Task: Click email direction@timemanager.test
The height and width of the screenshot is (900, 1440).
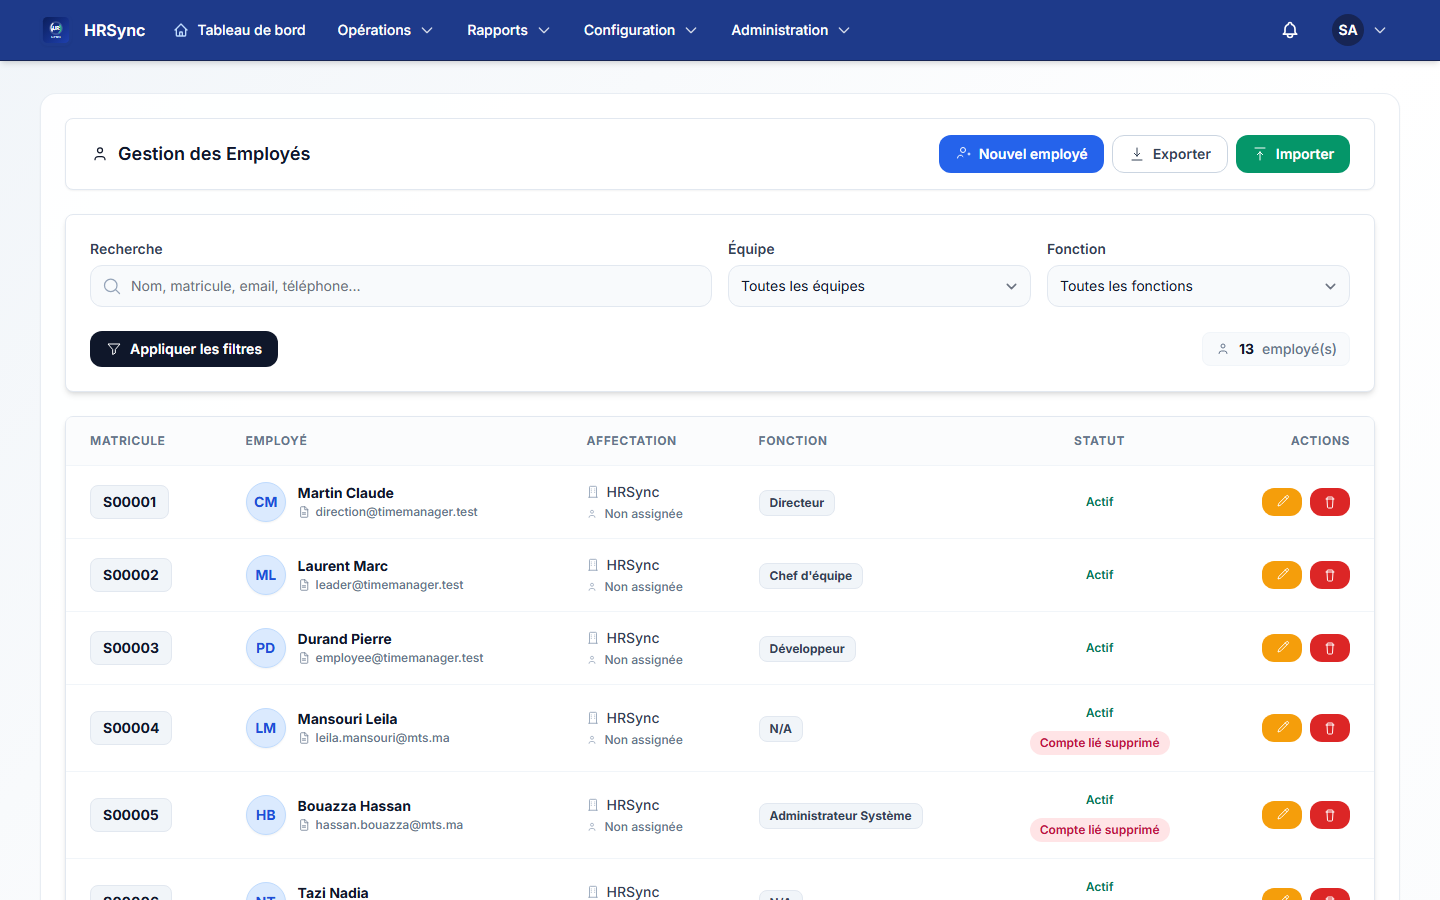Action: click(397, 512)
